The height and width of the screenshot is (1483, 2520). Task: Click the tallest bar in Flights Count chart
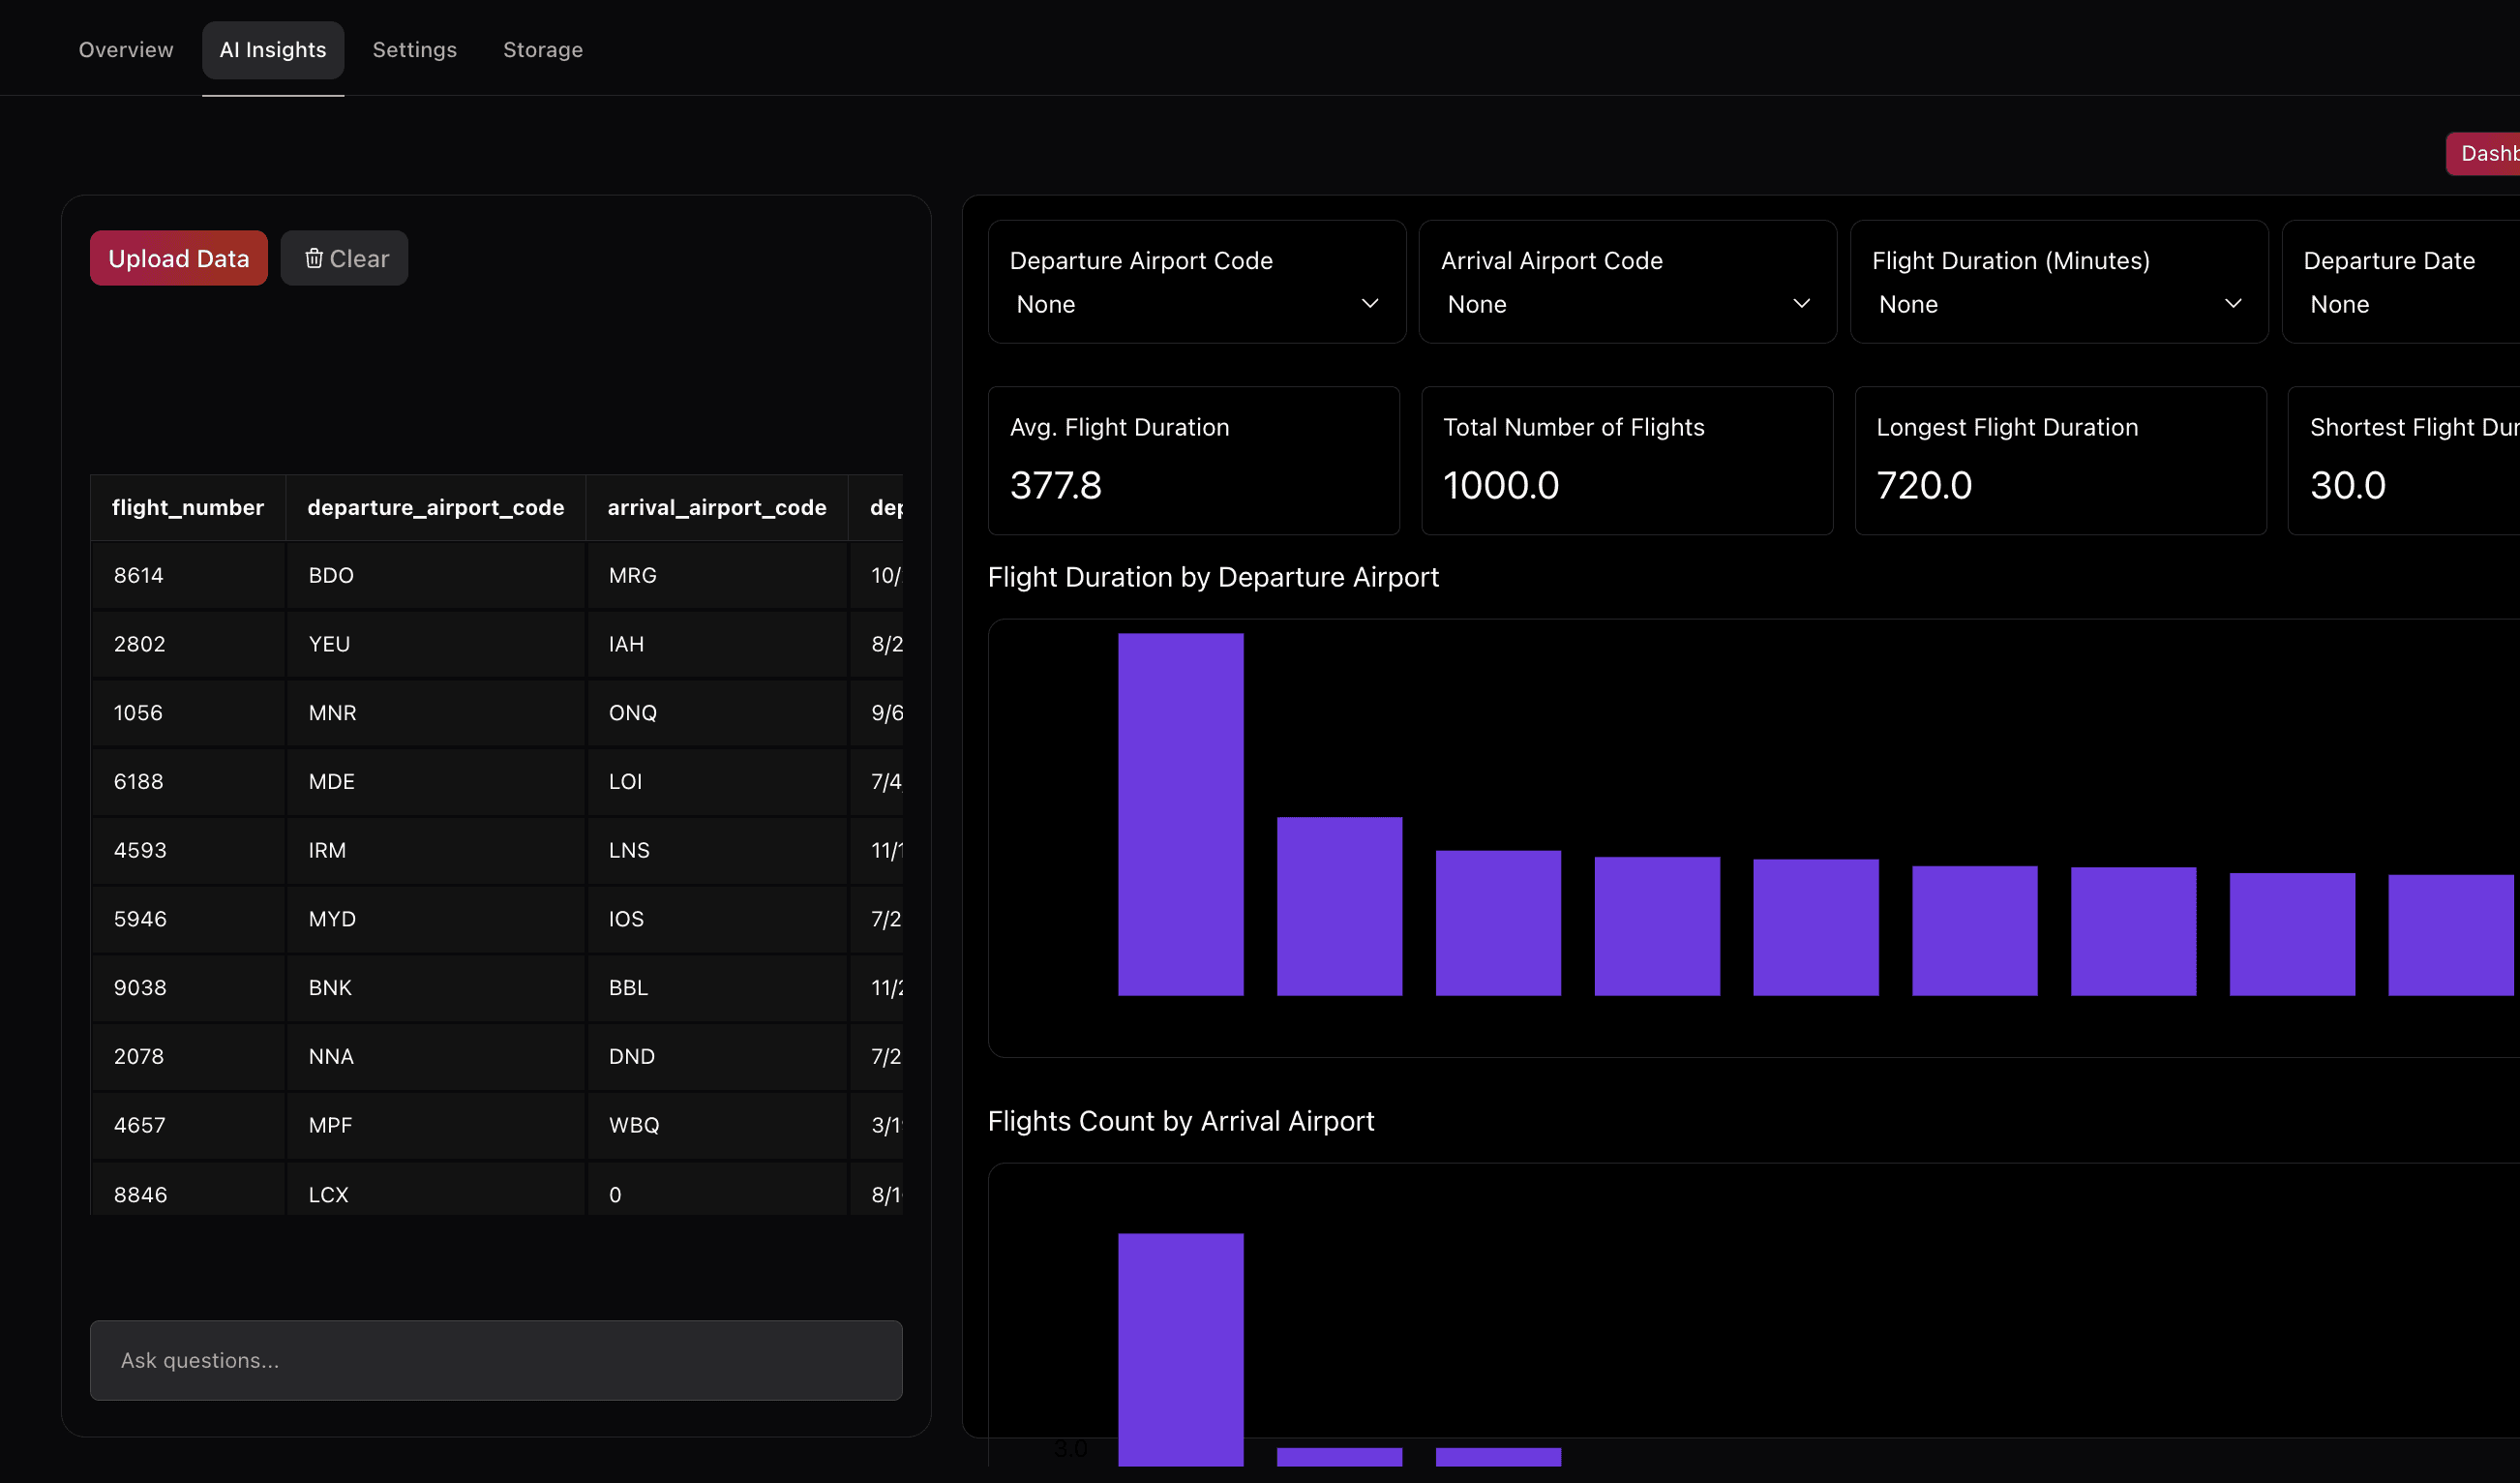pos(1180,1348)
